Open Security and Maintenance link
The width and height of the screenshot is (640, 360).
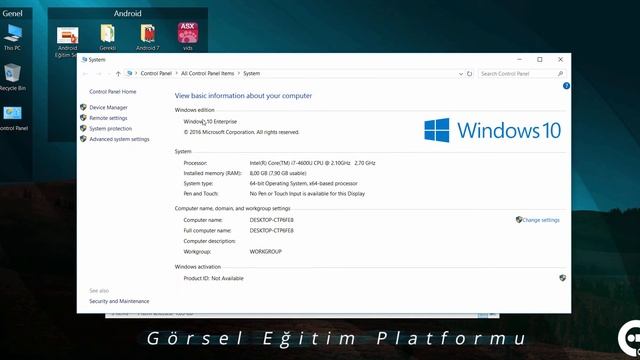tap(119, 301)
